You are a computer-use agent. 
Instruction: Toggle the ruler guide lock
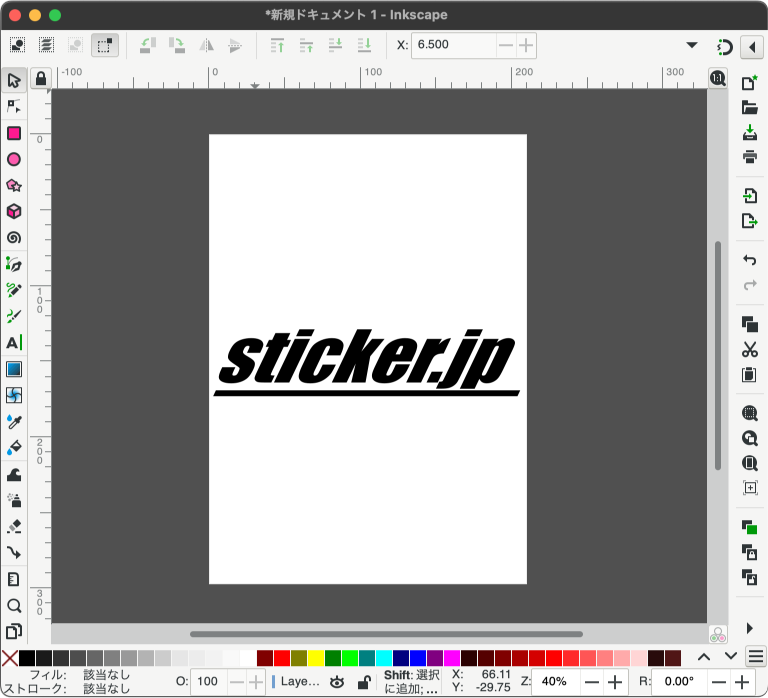click(41, 78)
